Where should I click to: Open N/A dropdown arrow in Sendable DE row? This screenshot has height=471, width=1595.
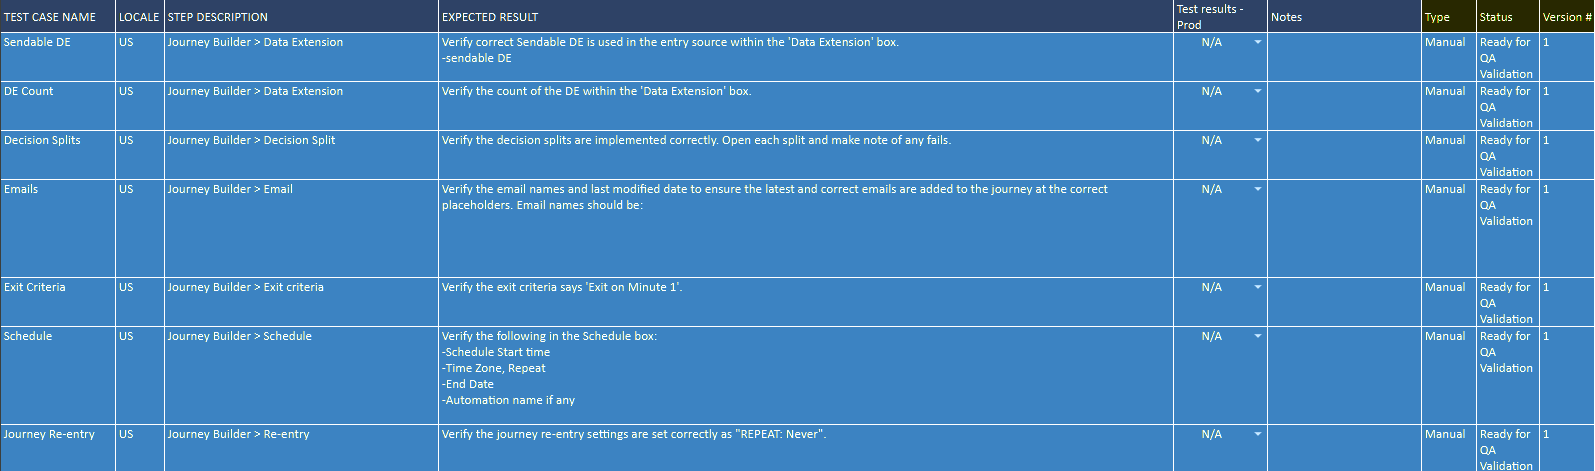(1258, 42)
